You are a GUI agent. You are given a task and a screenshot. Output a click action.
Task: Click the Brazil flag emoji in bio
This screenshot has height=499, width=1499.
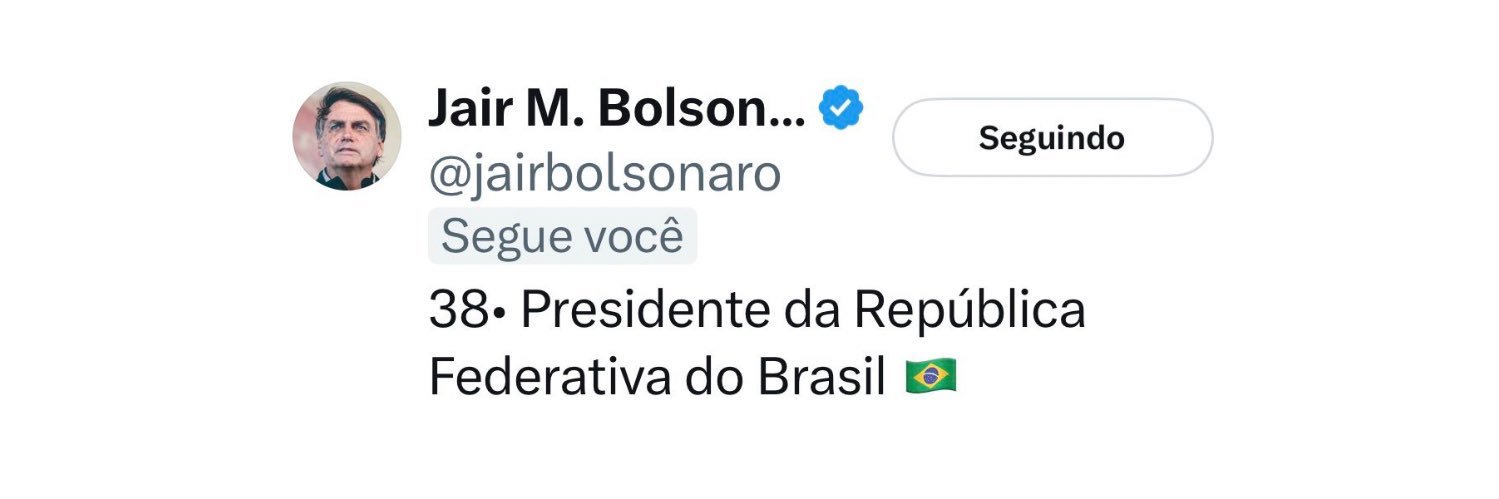click(x=930, y=377)
